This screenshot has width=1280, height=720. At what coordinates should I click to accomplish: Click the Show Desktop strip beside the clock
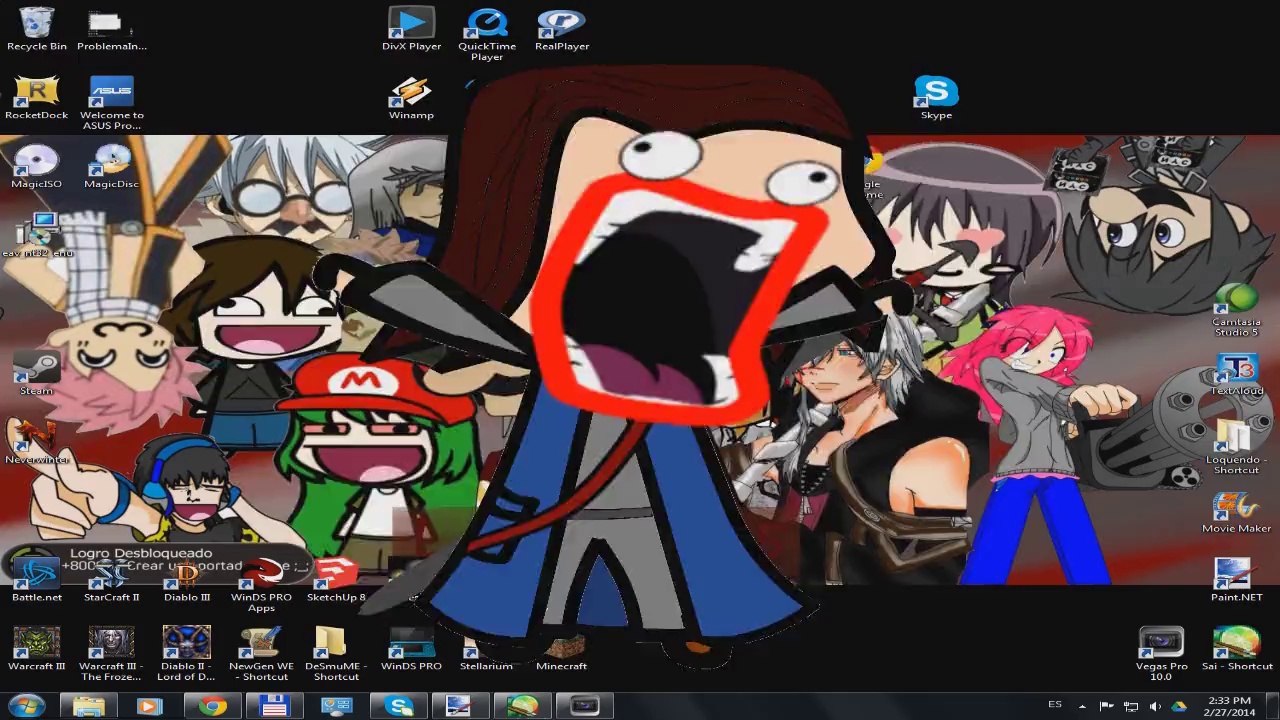point(1273,706)
